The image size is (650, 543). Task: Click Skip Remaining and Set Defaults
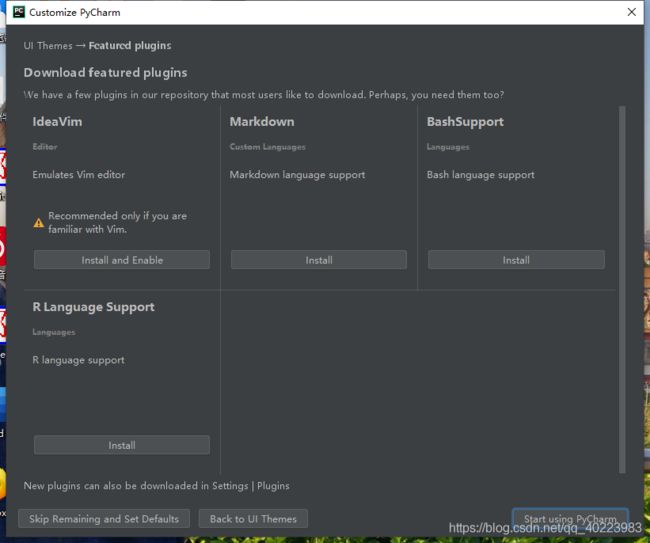[104, 519]
